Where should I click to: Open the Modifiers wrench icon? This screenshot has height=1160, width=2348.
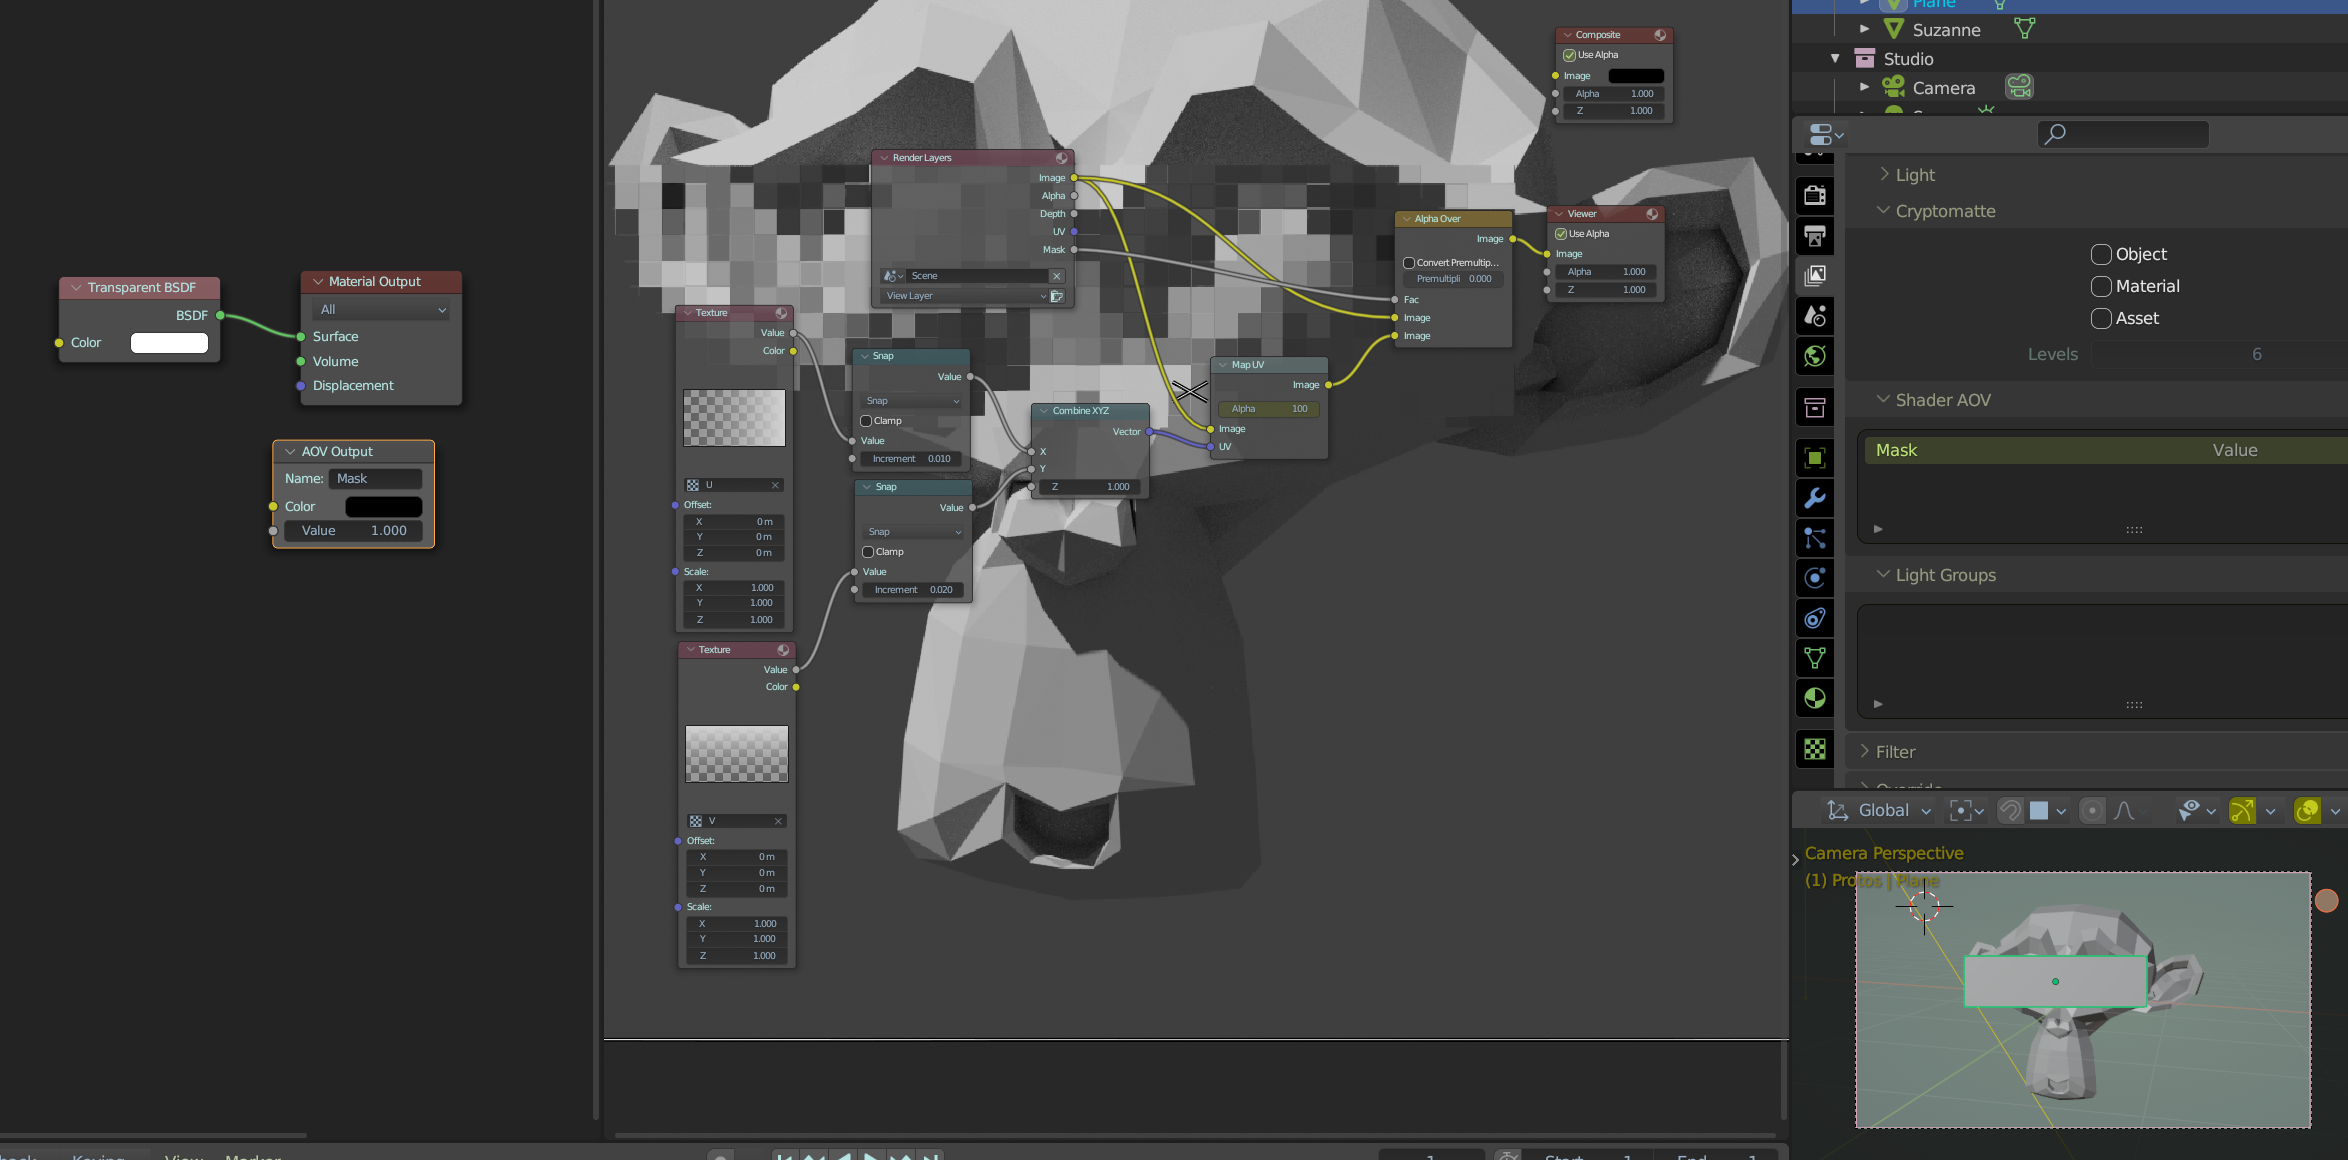click(1815, 498)
